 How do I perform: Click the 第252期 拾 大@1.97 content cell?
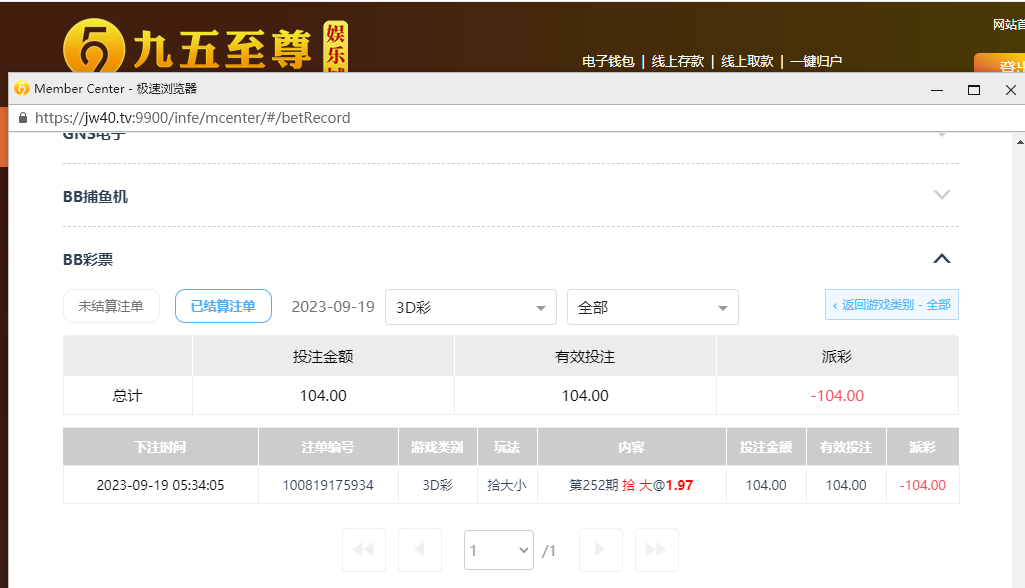pos(631,485)
